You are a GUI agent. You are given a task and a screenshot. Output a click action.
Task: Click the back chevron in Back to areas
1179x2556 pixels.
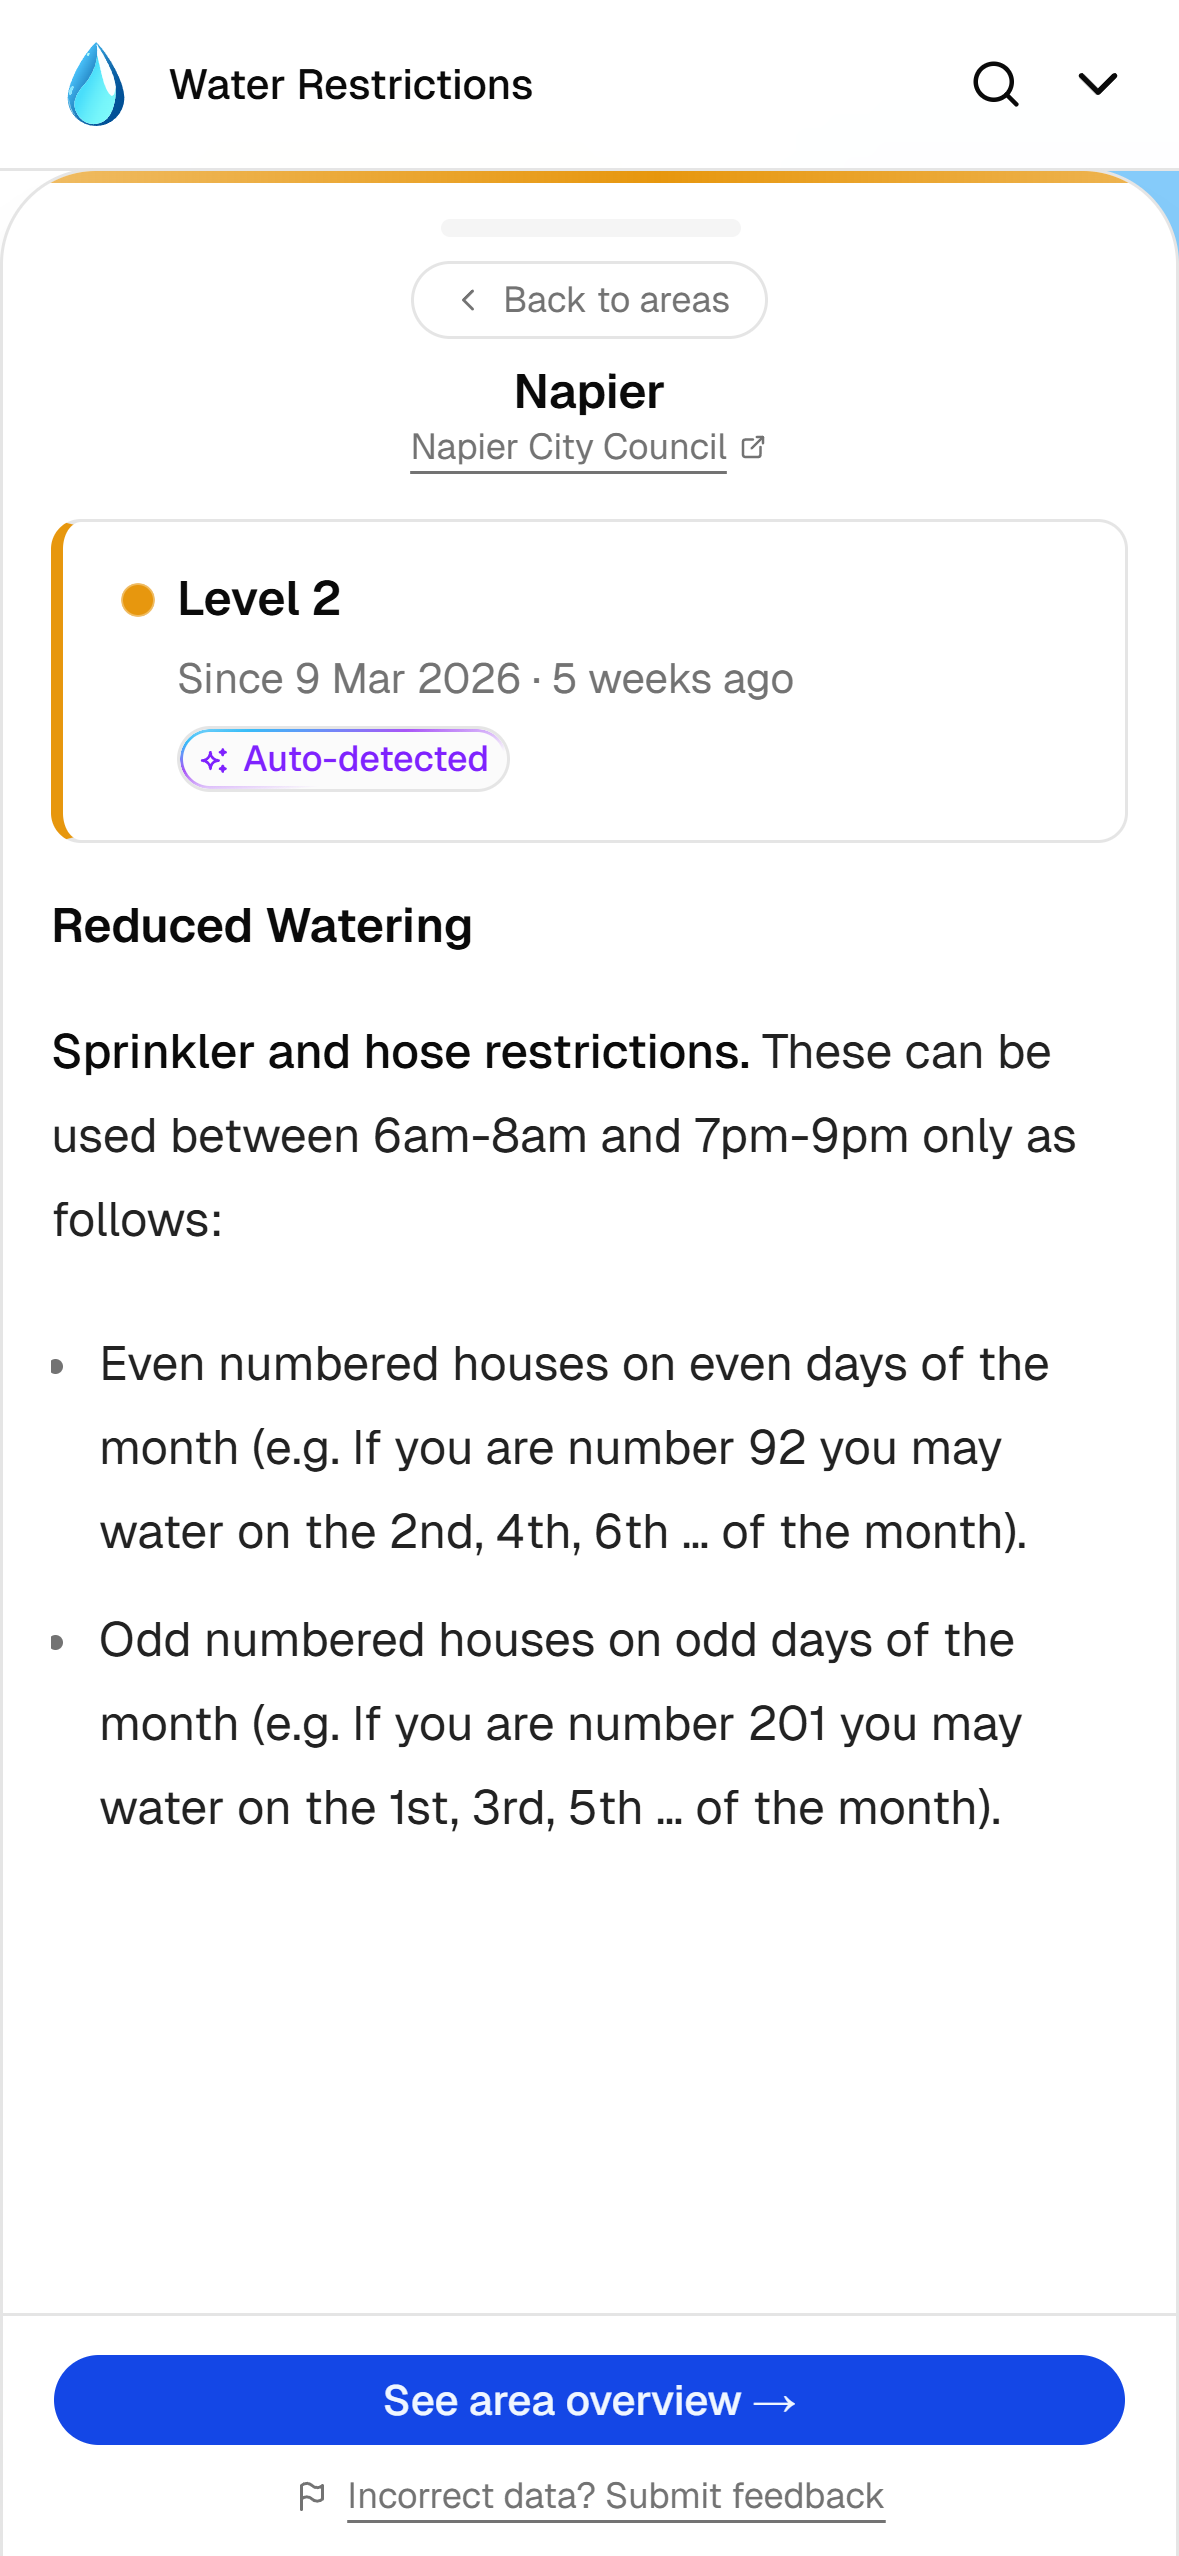point(468,300)
